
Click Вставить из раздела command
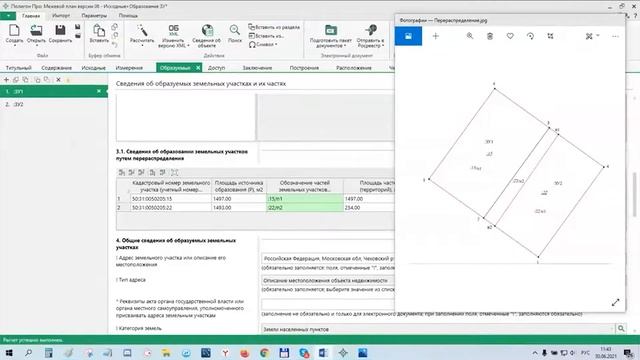pos(274,27)
